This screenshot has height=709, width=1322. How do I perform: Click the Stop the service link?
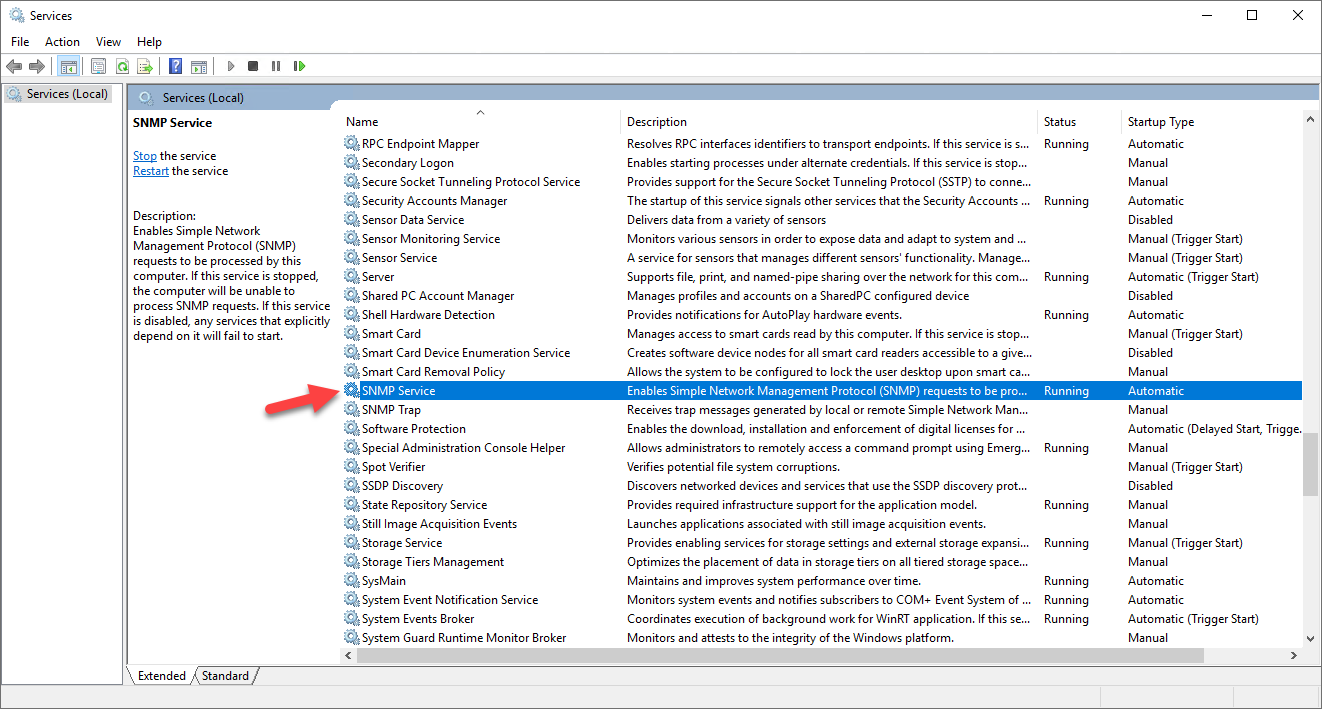pos(145,155)
